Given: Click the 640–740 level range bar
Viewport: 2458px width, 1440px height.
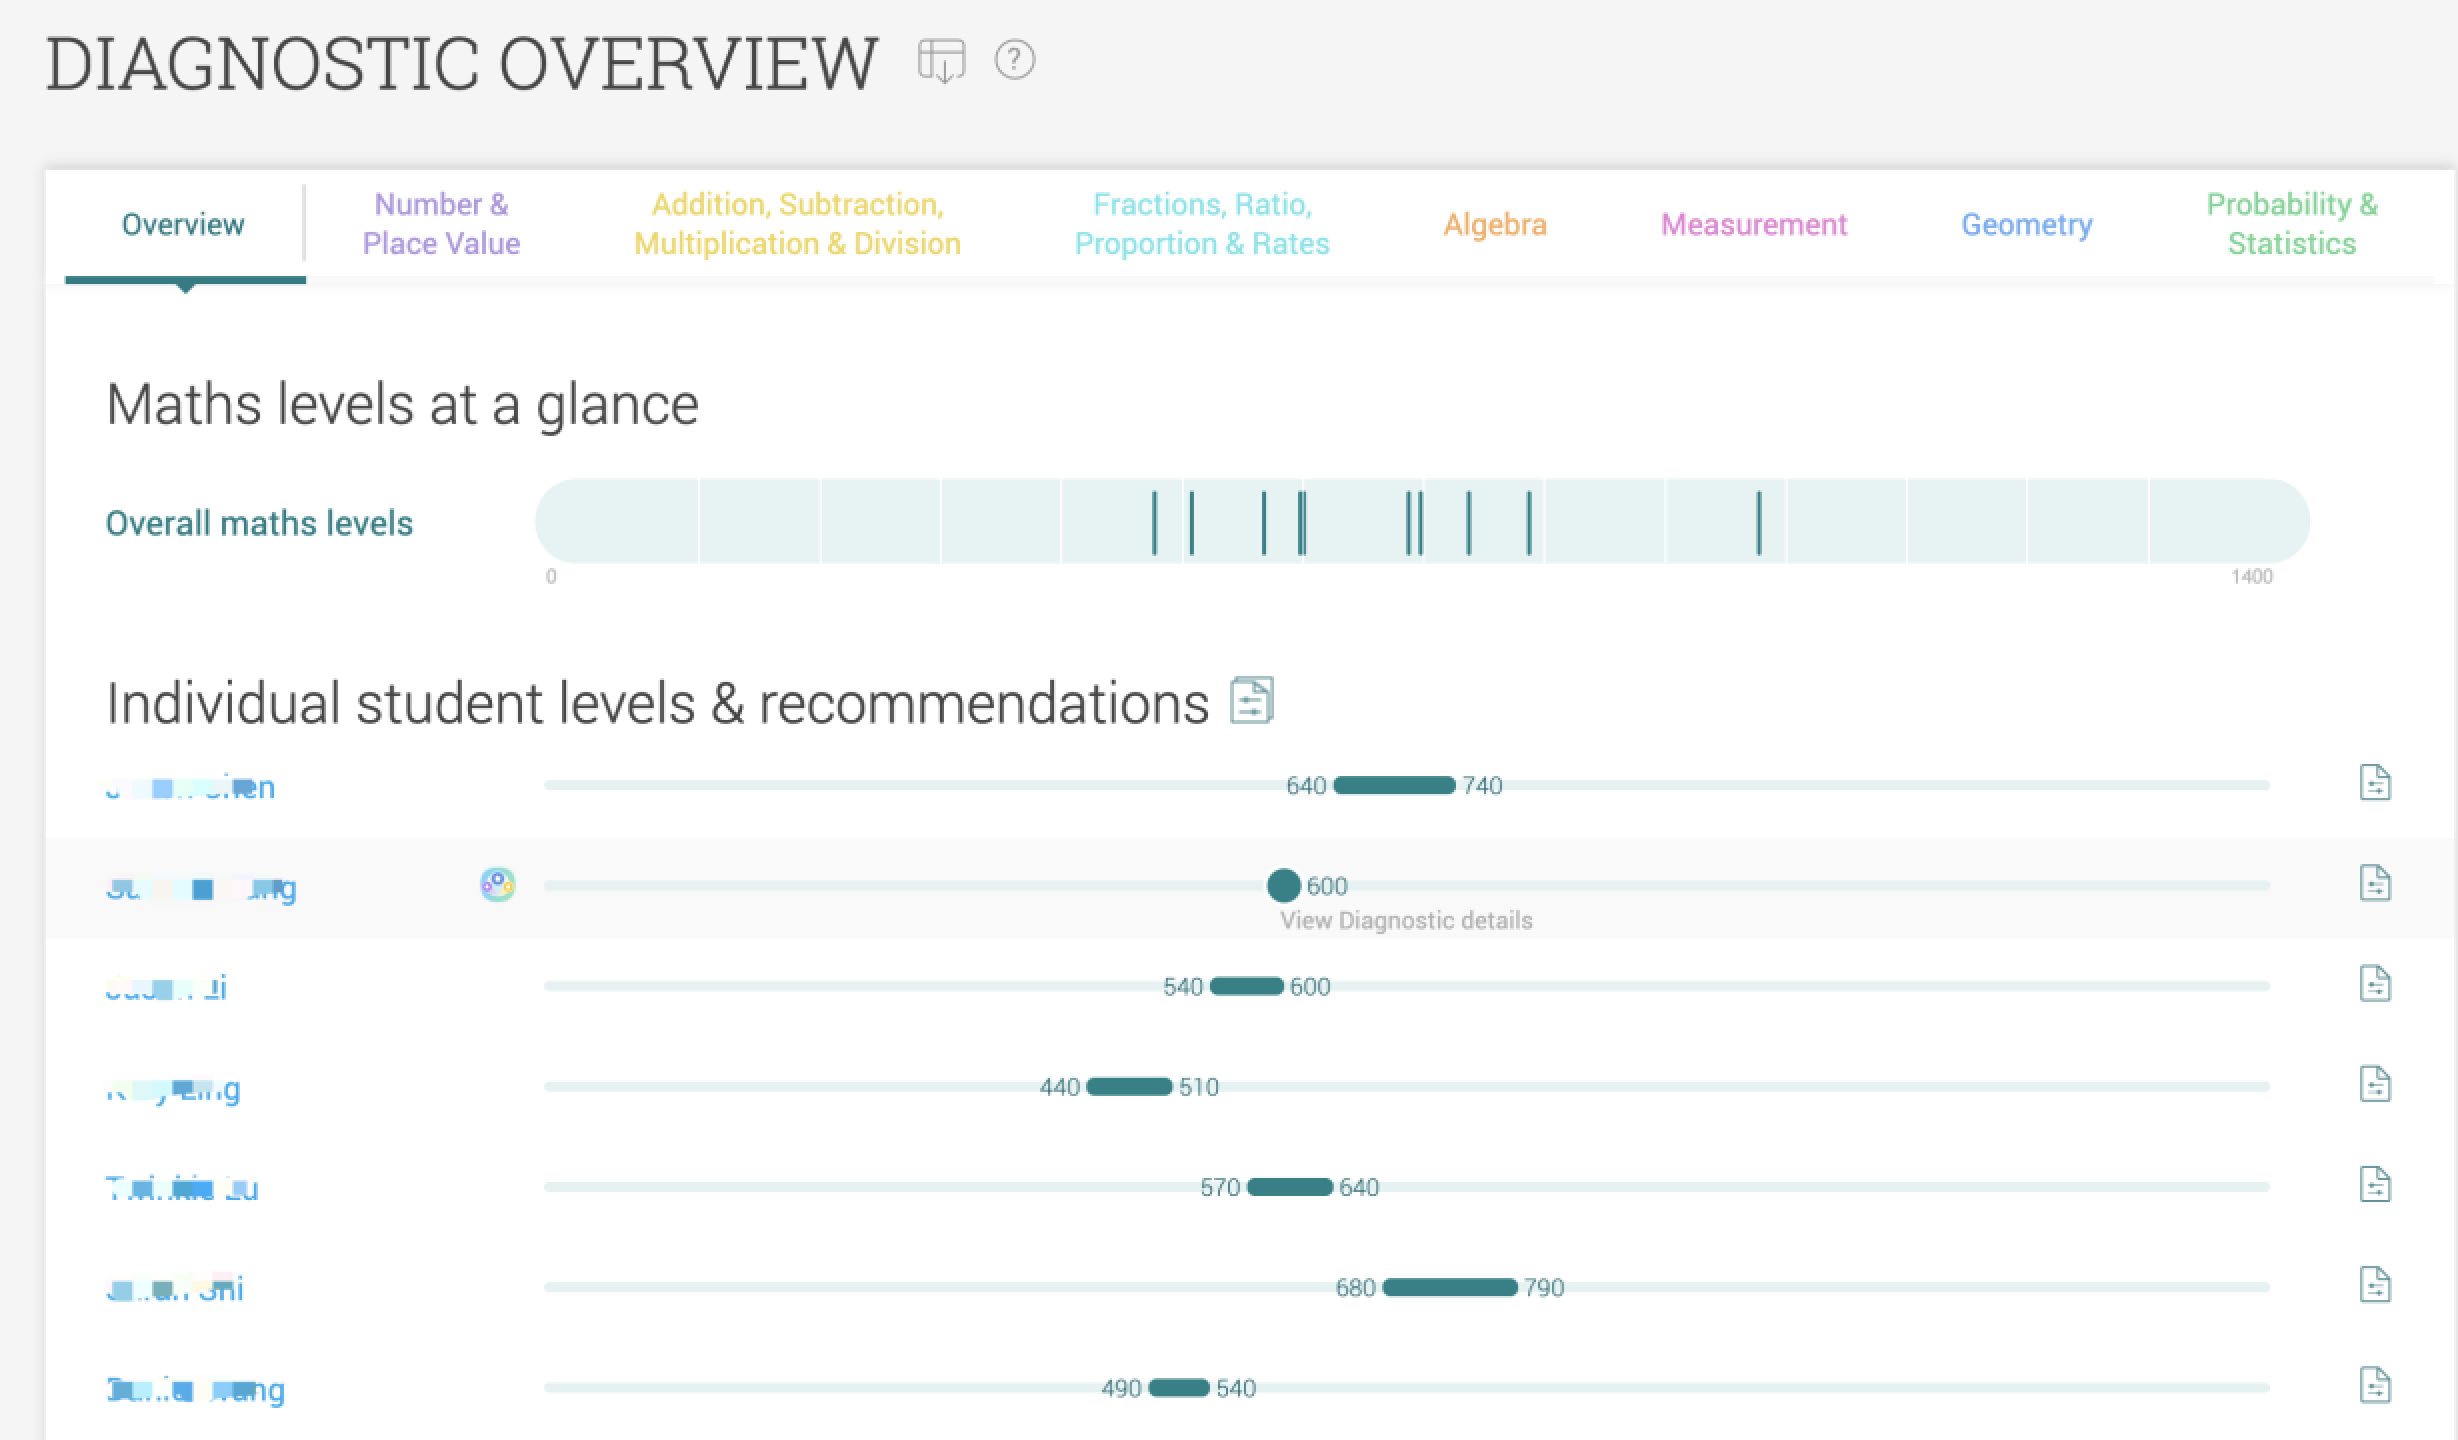Looking at the screenshot, I should [x=1394, y=785].
